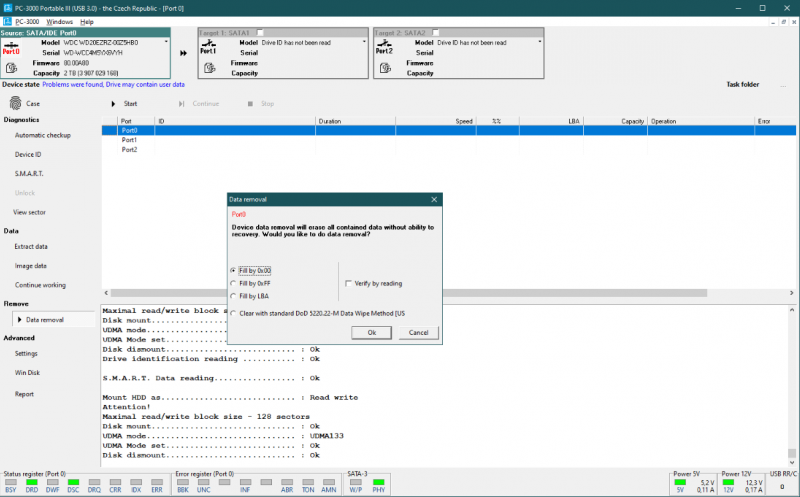Click Cancel in Data removal dialog
The image size is (800, 497).
(x=418, y=332)
